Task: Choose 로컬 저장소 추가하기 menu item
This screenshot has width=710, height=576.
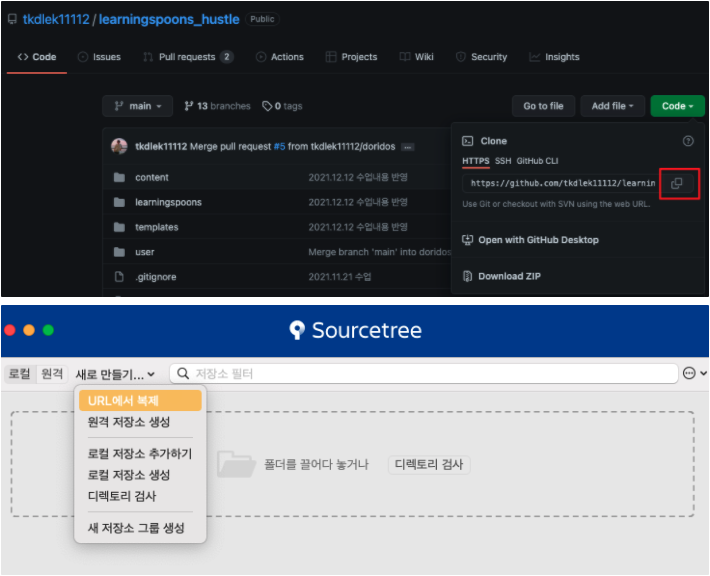Action: (140, 453)
